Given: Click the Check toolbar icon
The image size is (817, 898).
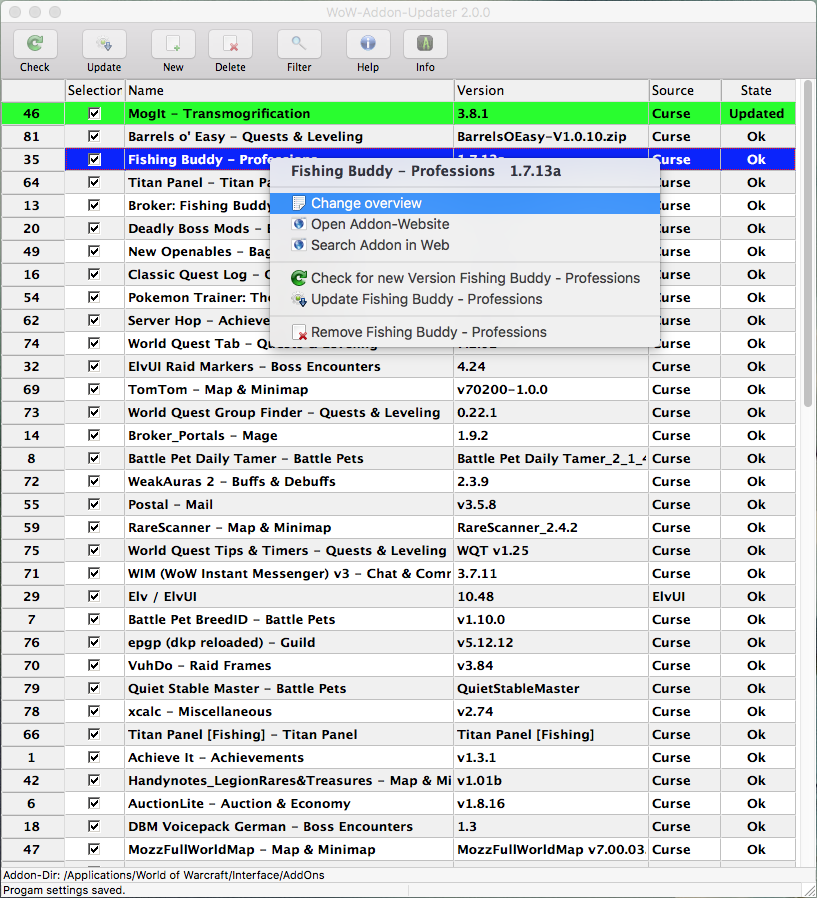Looking at the screenshot, I should click(35, 44).
